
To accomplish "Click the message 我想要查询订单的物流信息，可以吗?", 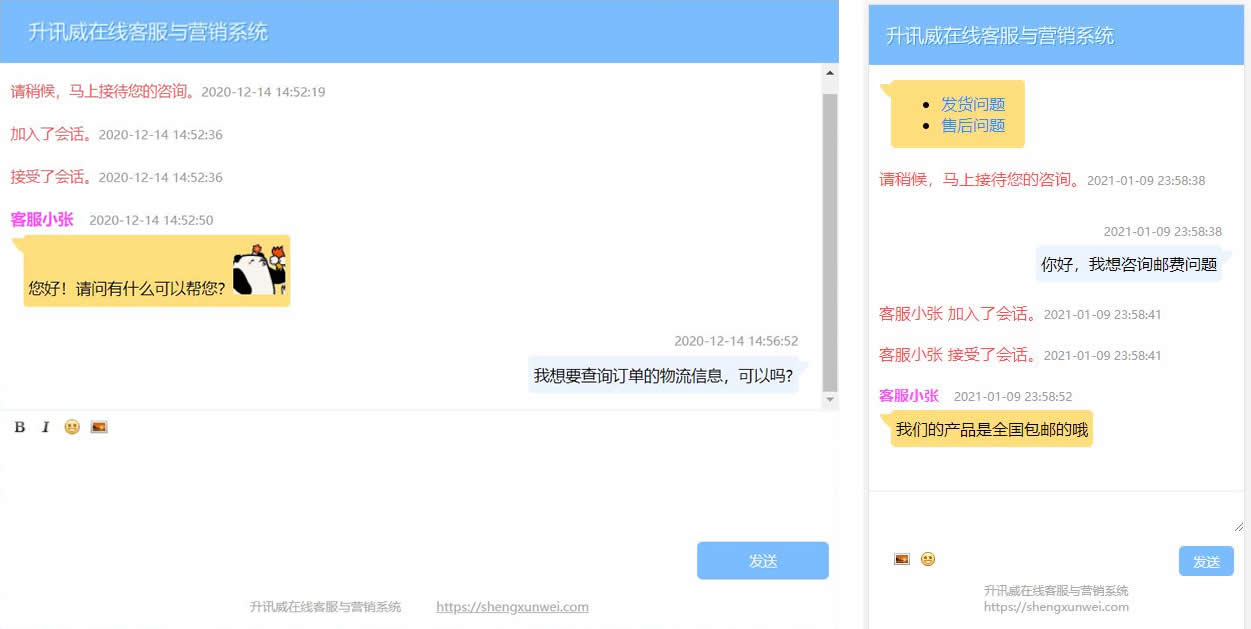I will pos(663,376).
